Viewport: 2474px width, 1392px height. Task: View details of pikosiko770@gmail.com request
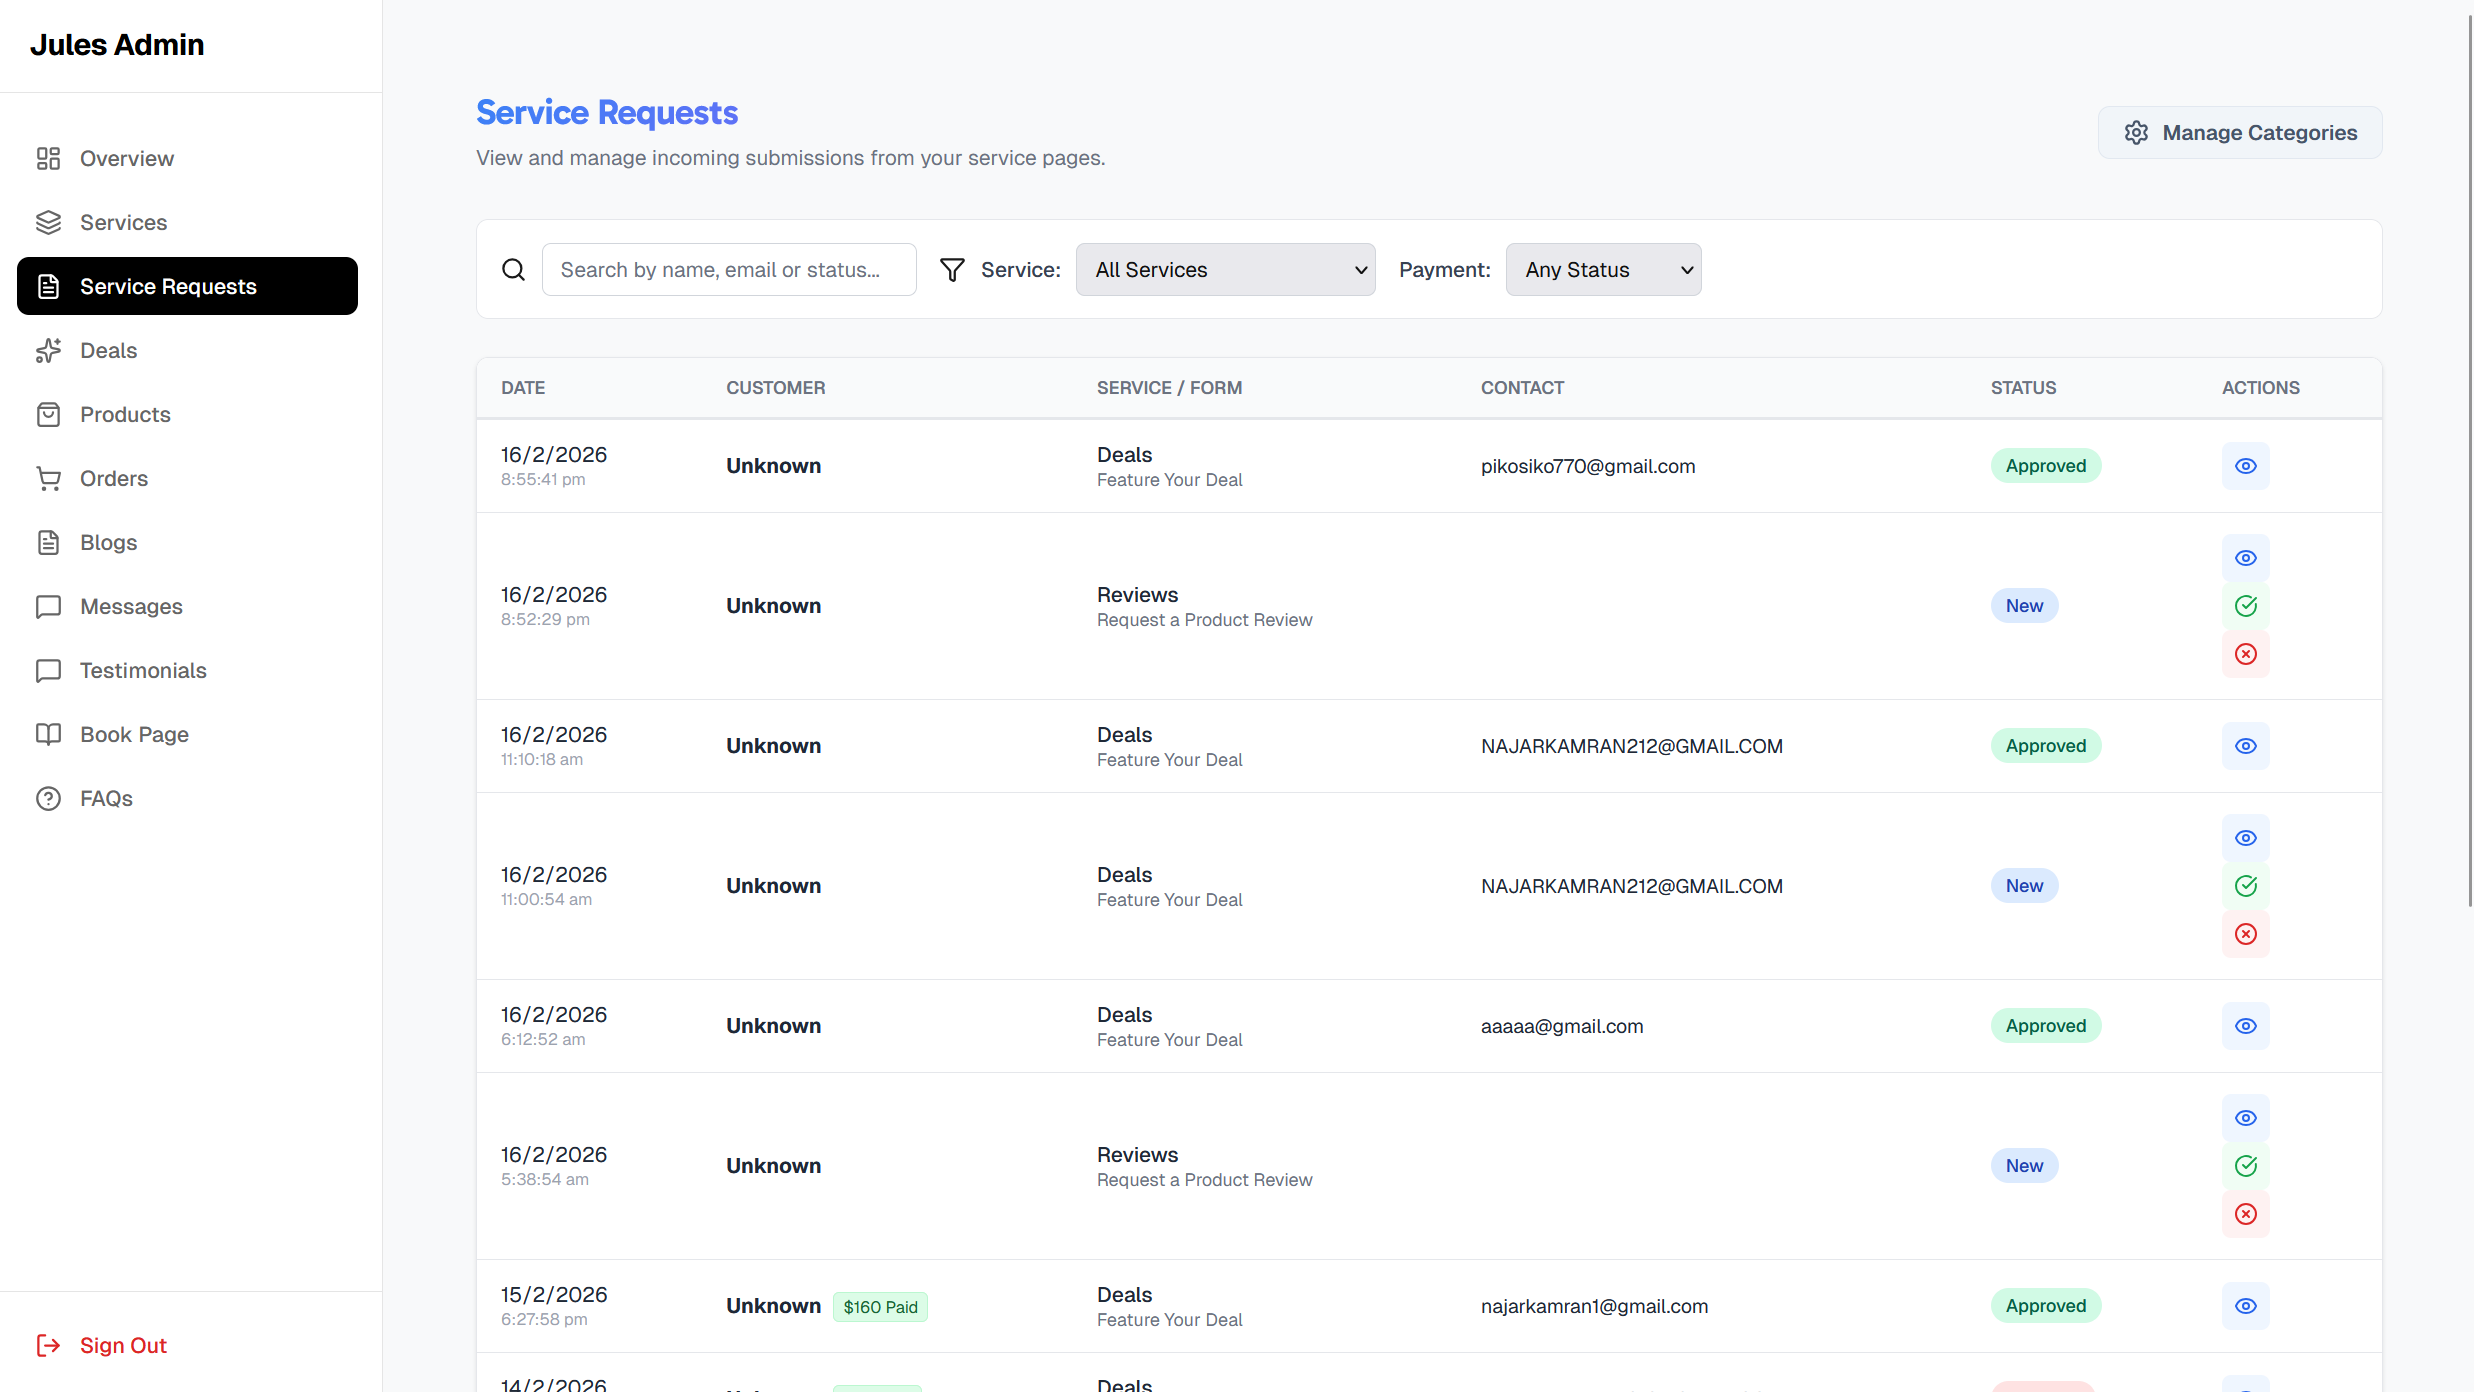2245,465
